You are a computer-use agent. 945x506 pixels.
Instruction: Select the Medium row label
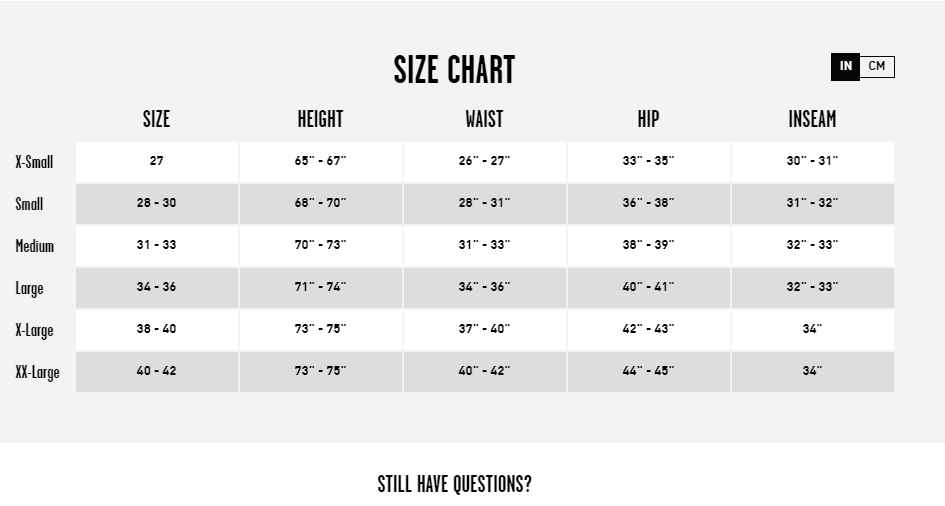(x=35, y=246)
